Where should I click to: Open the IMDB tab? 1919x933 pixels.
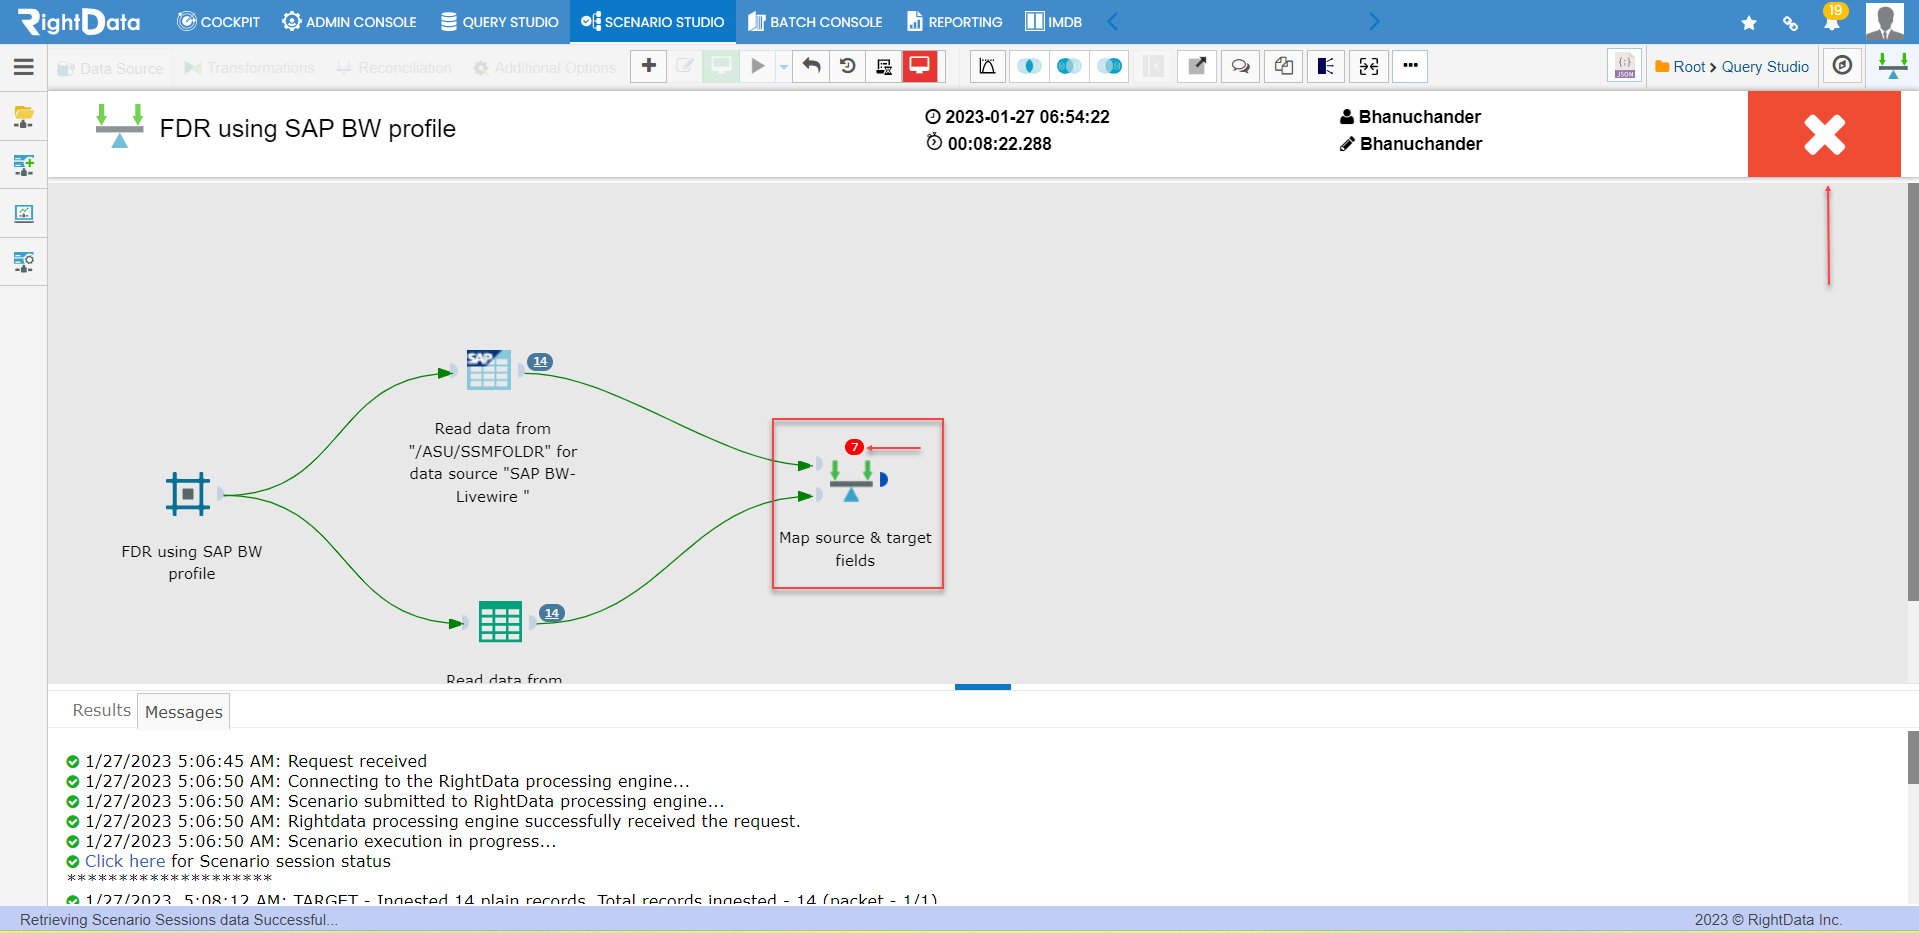1054,22
